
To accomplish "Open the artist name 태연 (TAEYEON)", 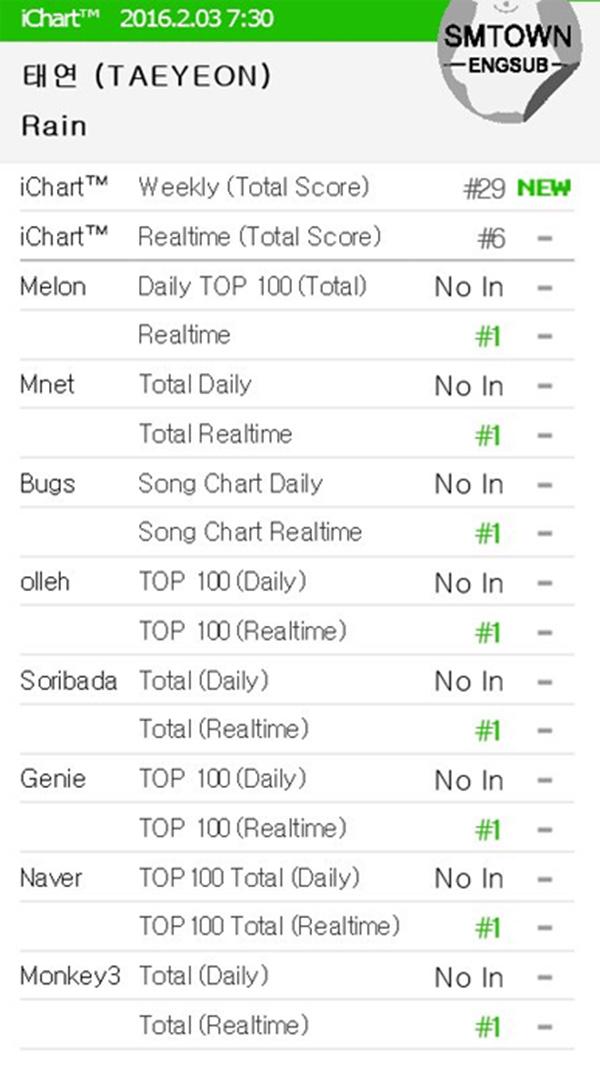I will (x=145, y=77).
